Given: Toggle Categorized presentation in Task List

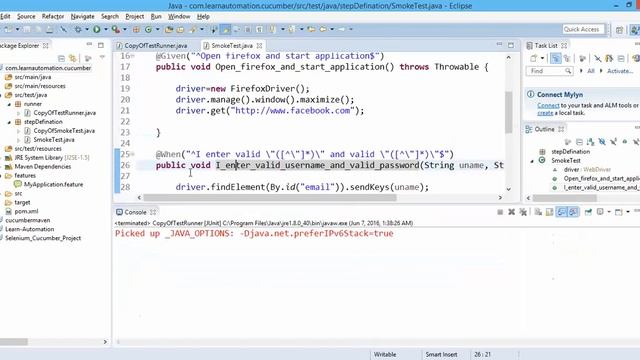Looking at the screenshot, I should click(556, 58).
